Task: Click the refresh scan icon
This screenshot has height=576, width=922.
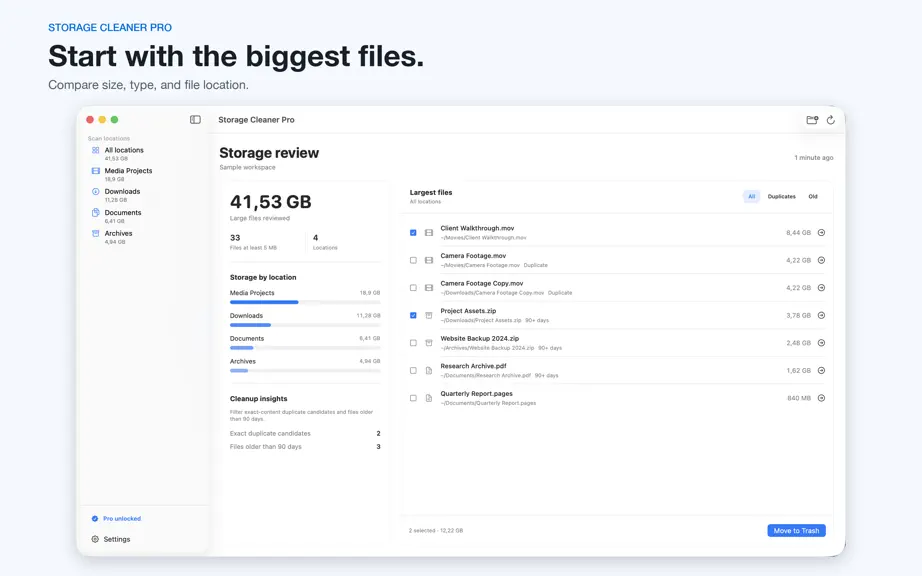Action: (x=831, y=120)
